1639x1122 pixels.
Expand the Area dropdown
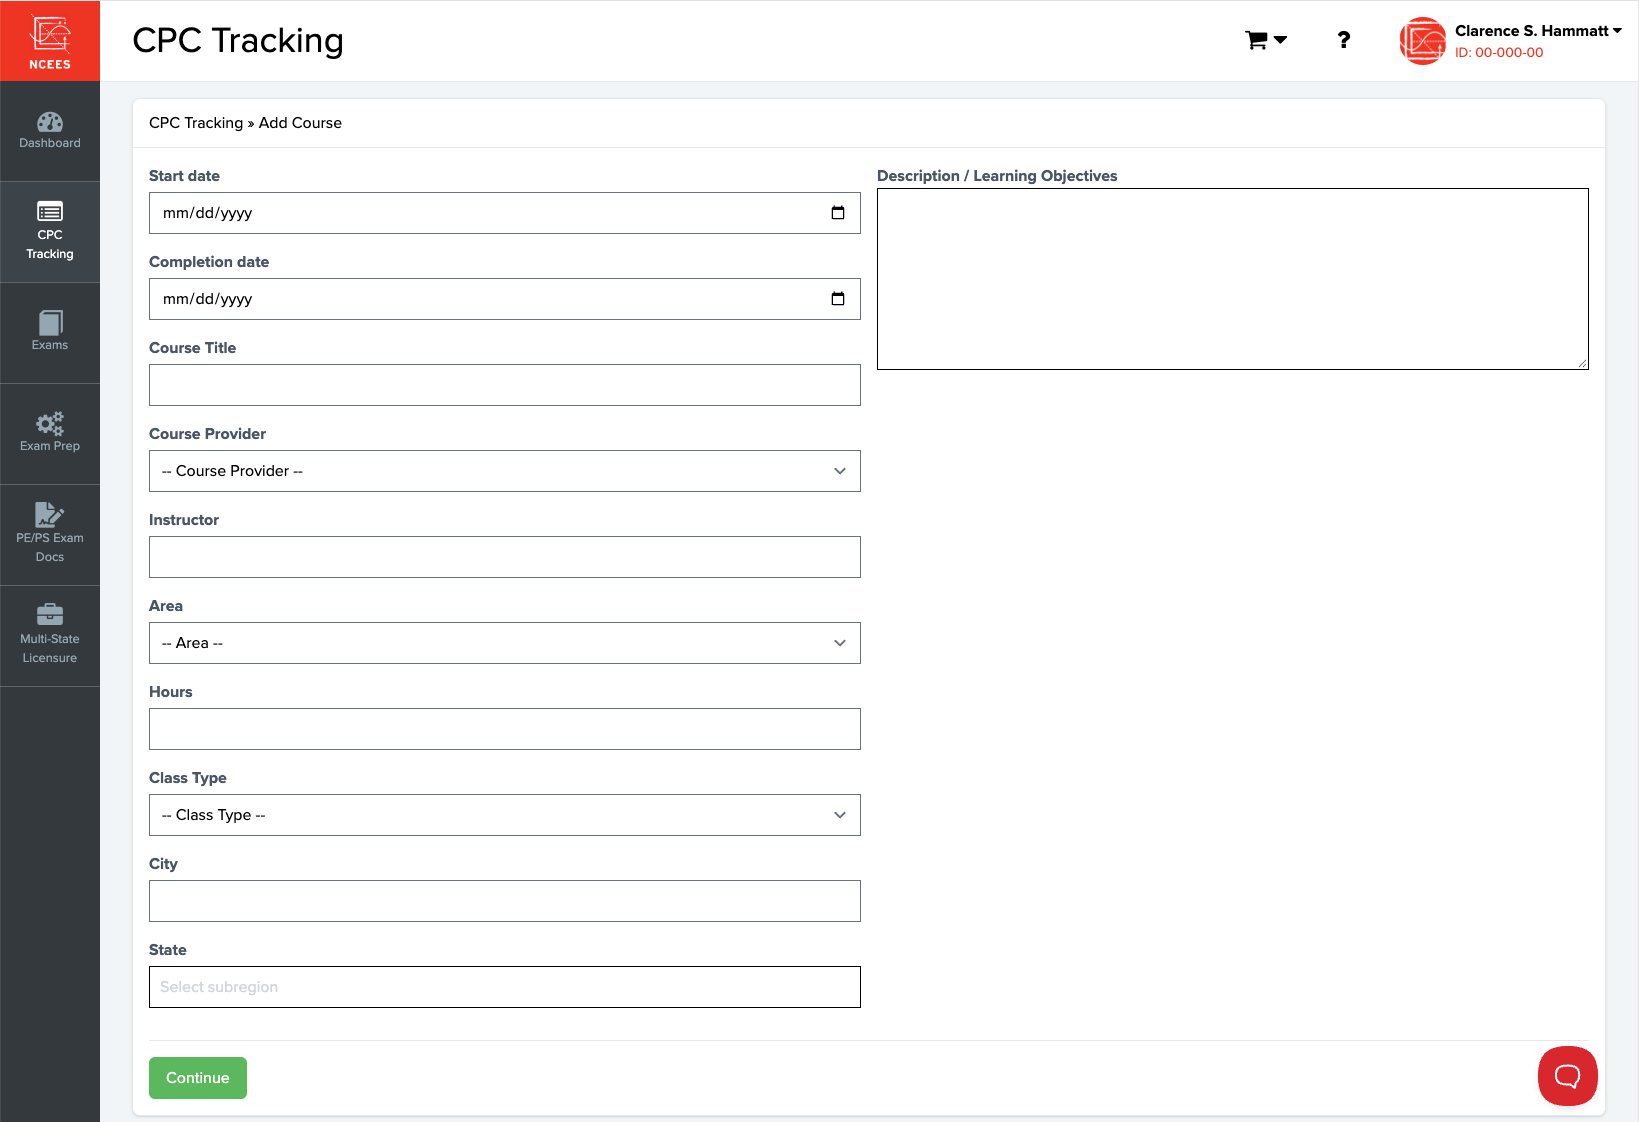(x=505, y=643)
